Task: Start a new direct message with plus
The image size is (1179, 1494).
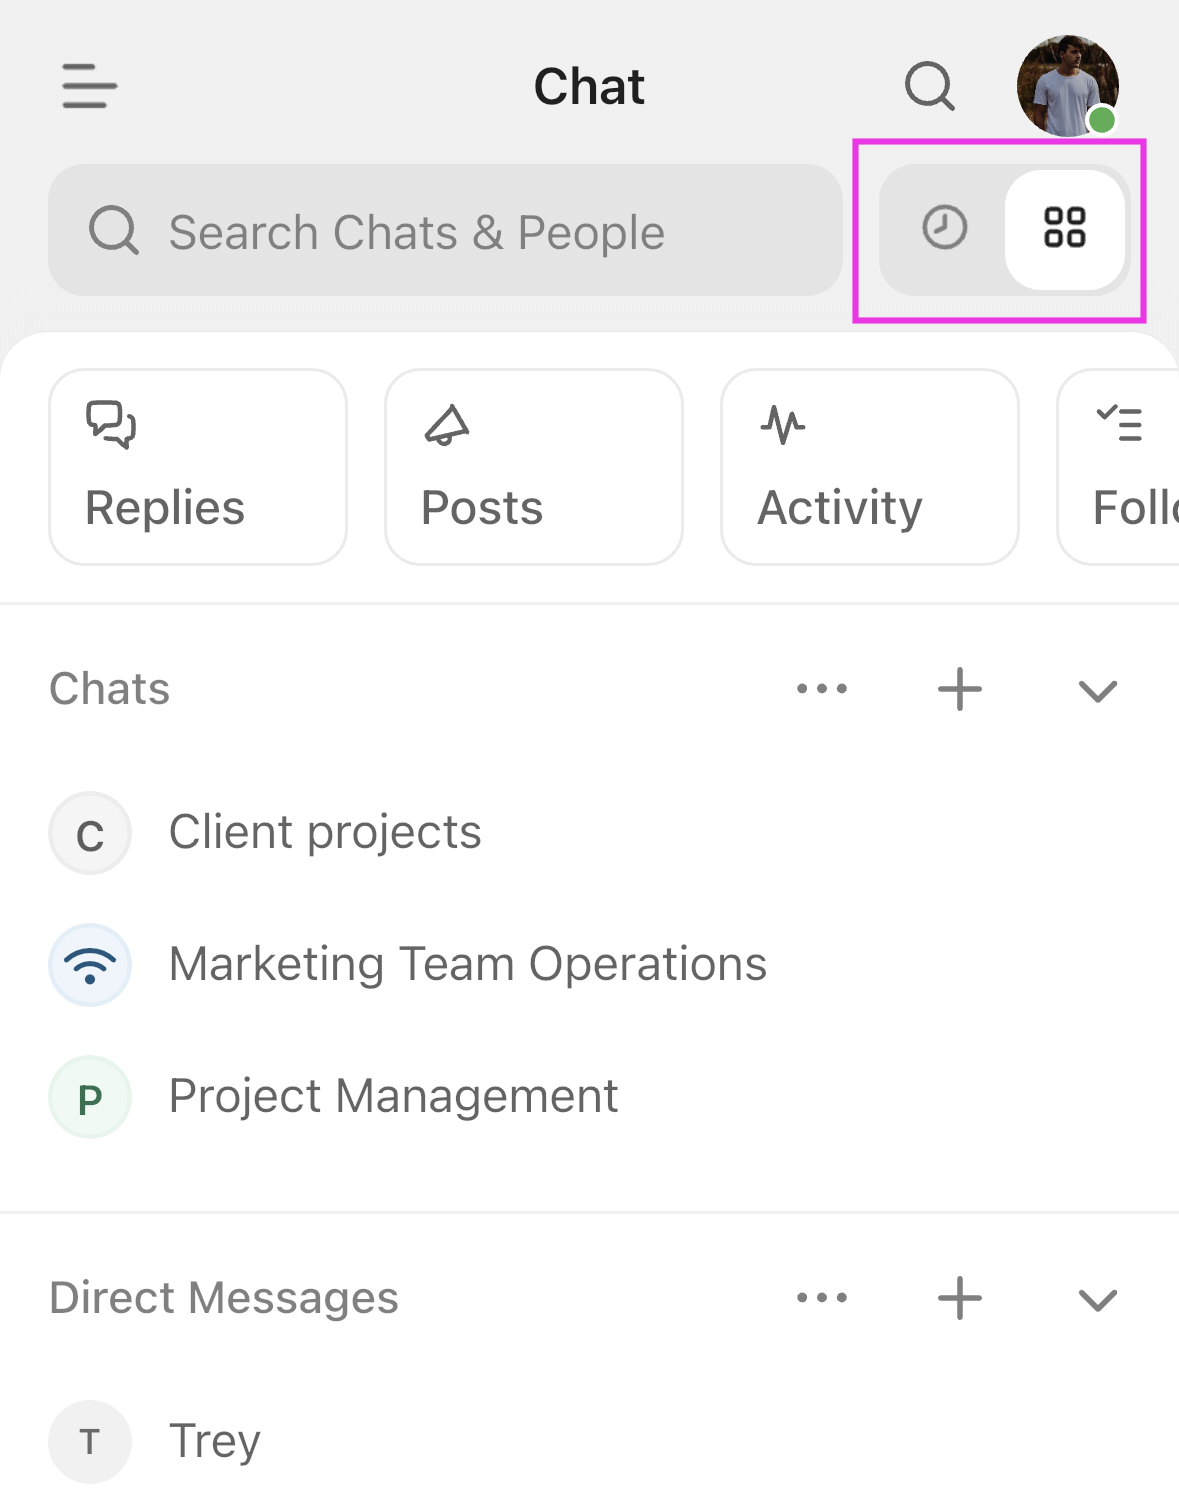Action: coord(959,1298)
